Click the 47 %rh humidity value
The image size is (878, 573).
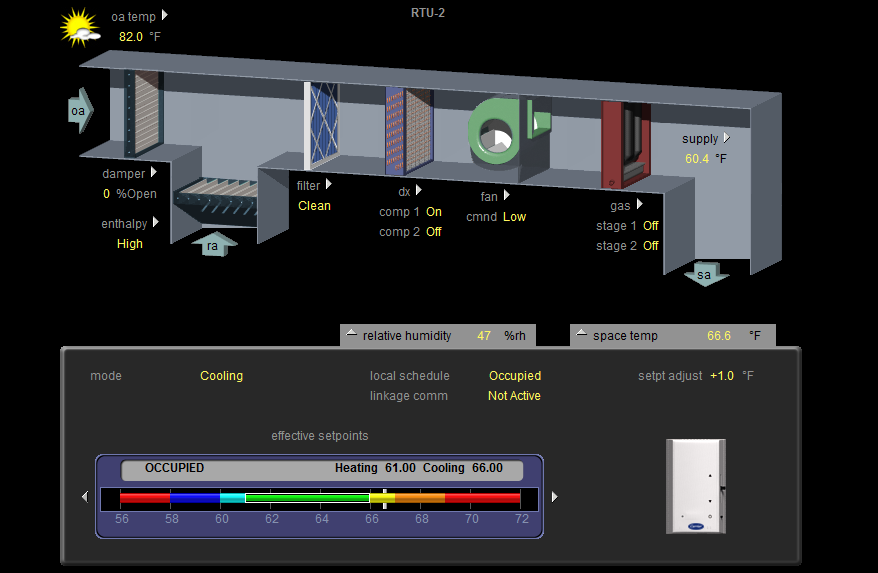coord(484,336)
